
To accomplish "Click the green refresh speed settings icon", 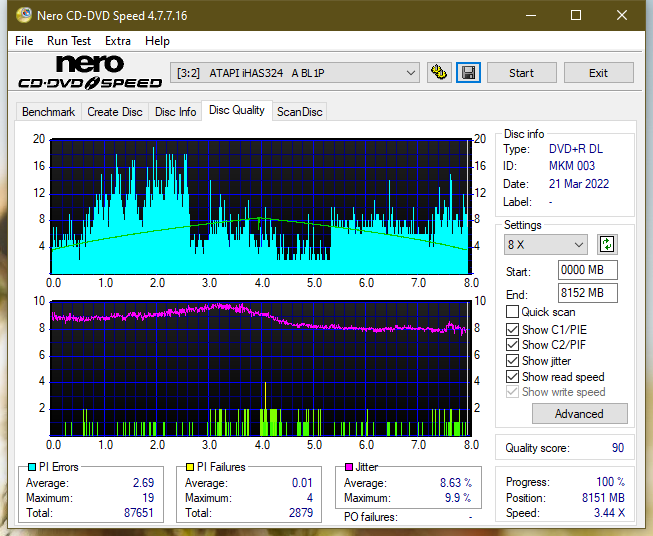I will point(607,244).
